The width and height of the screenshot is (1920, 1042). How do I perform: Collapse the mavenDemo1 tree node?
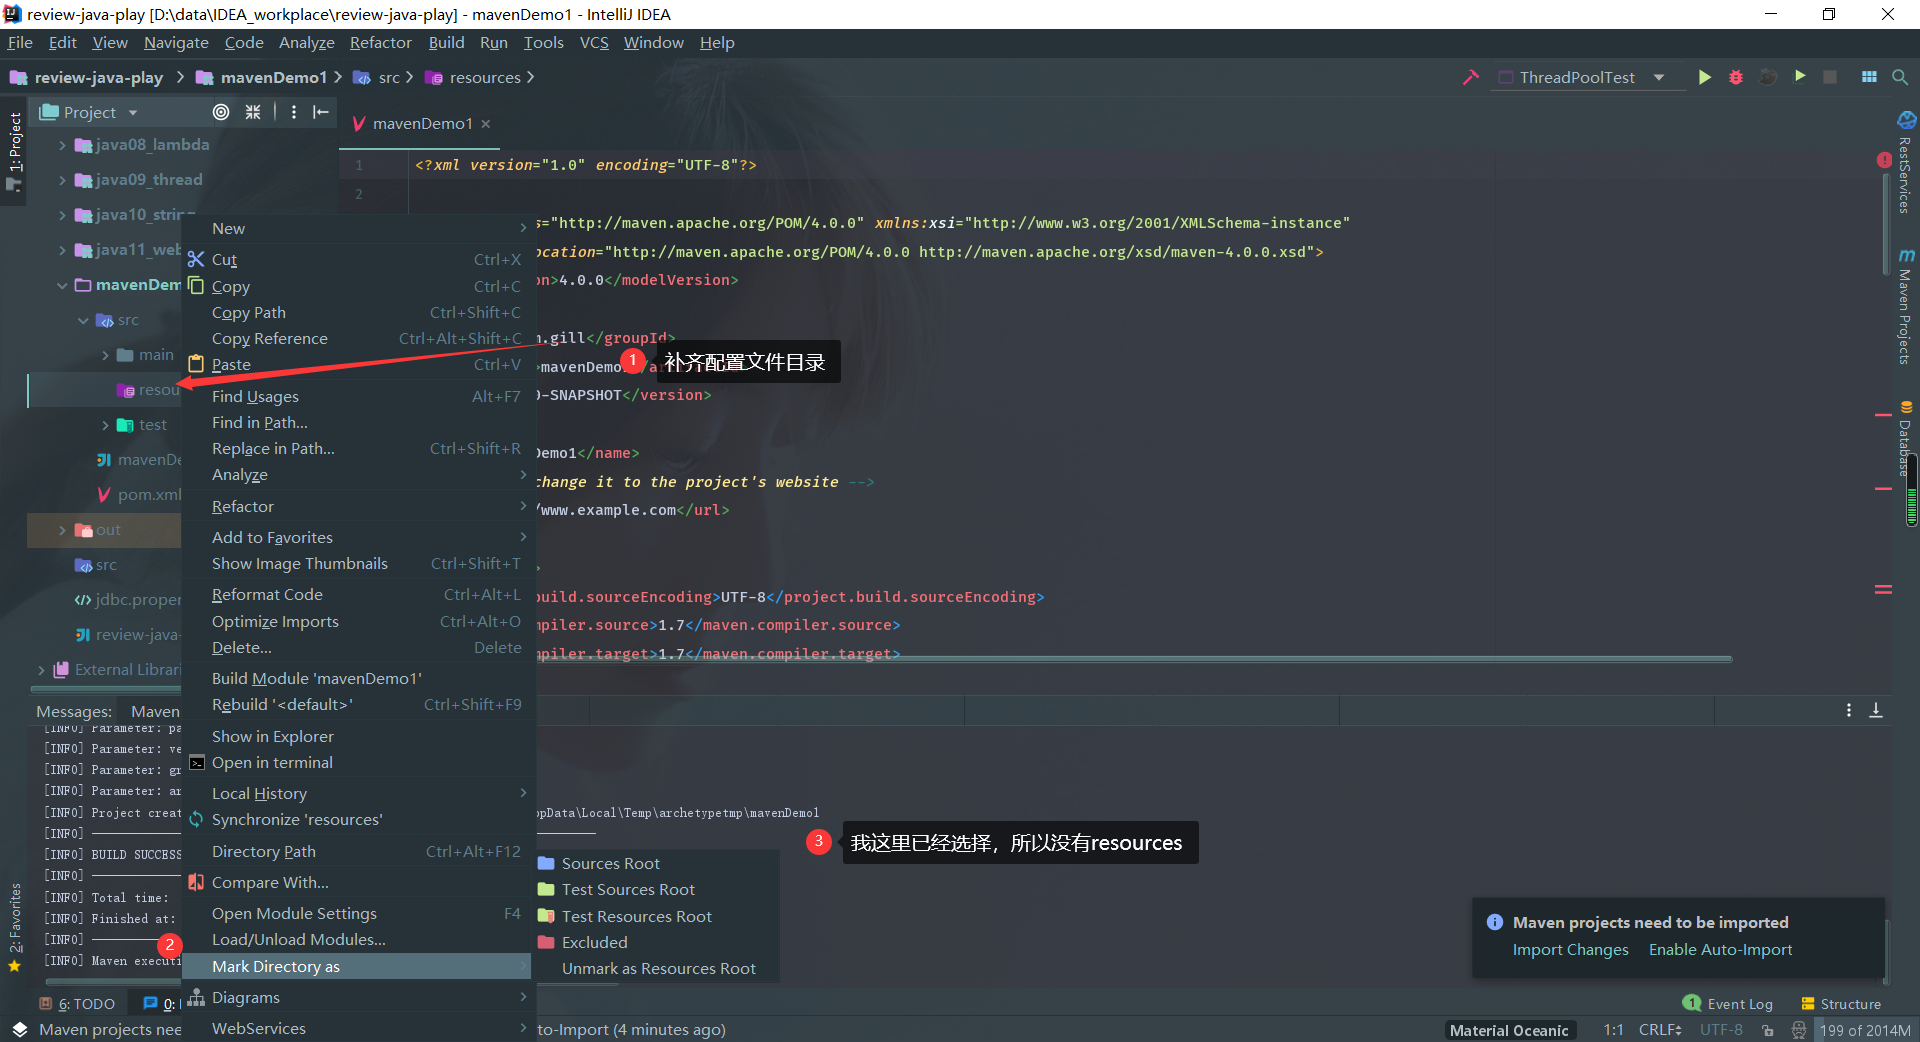point(62,285)
